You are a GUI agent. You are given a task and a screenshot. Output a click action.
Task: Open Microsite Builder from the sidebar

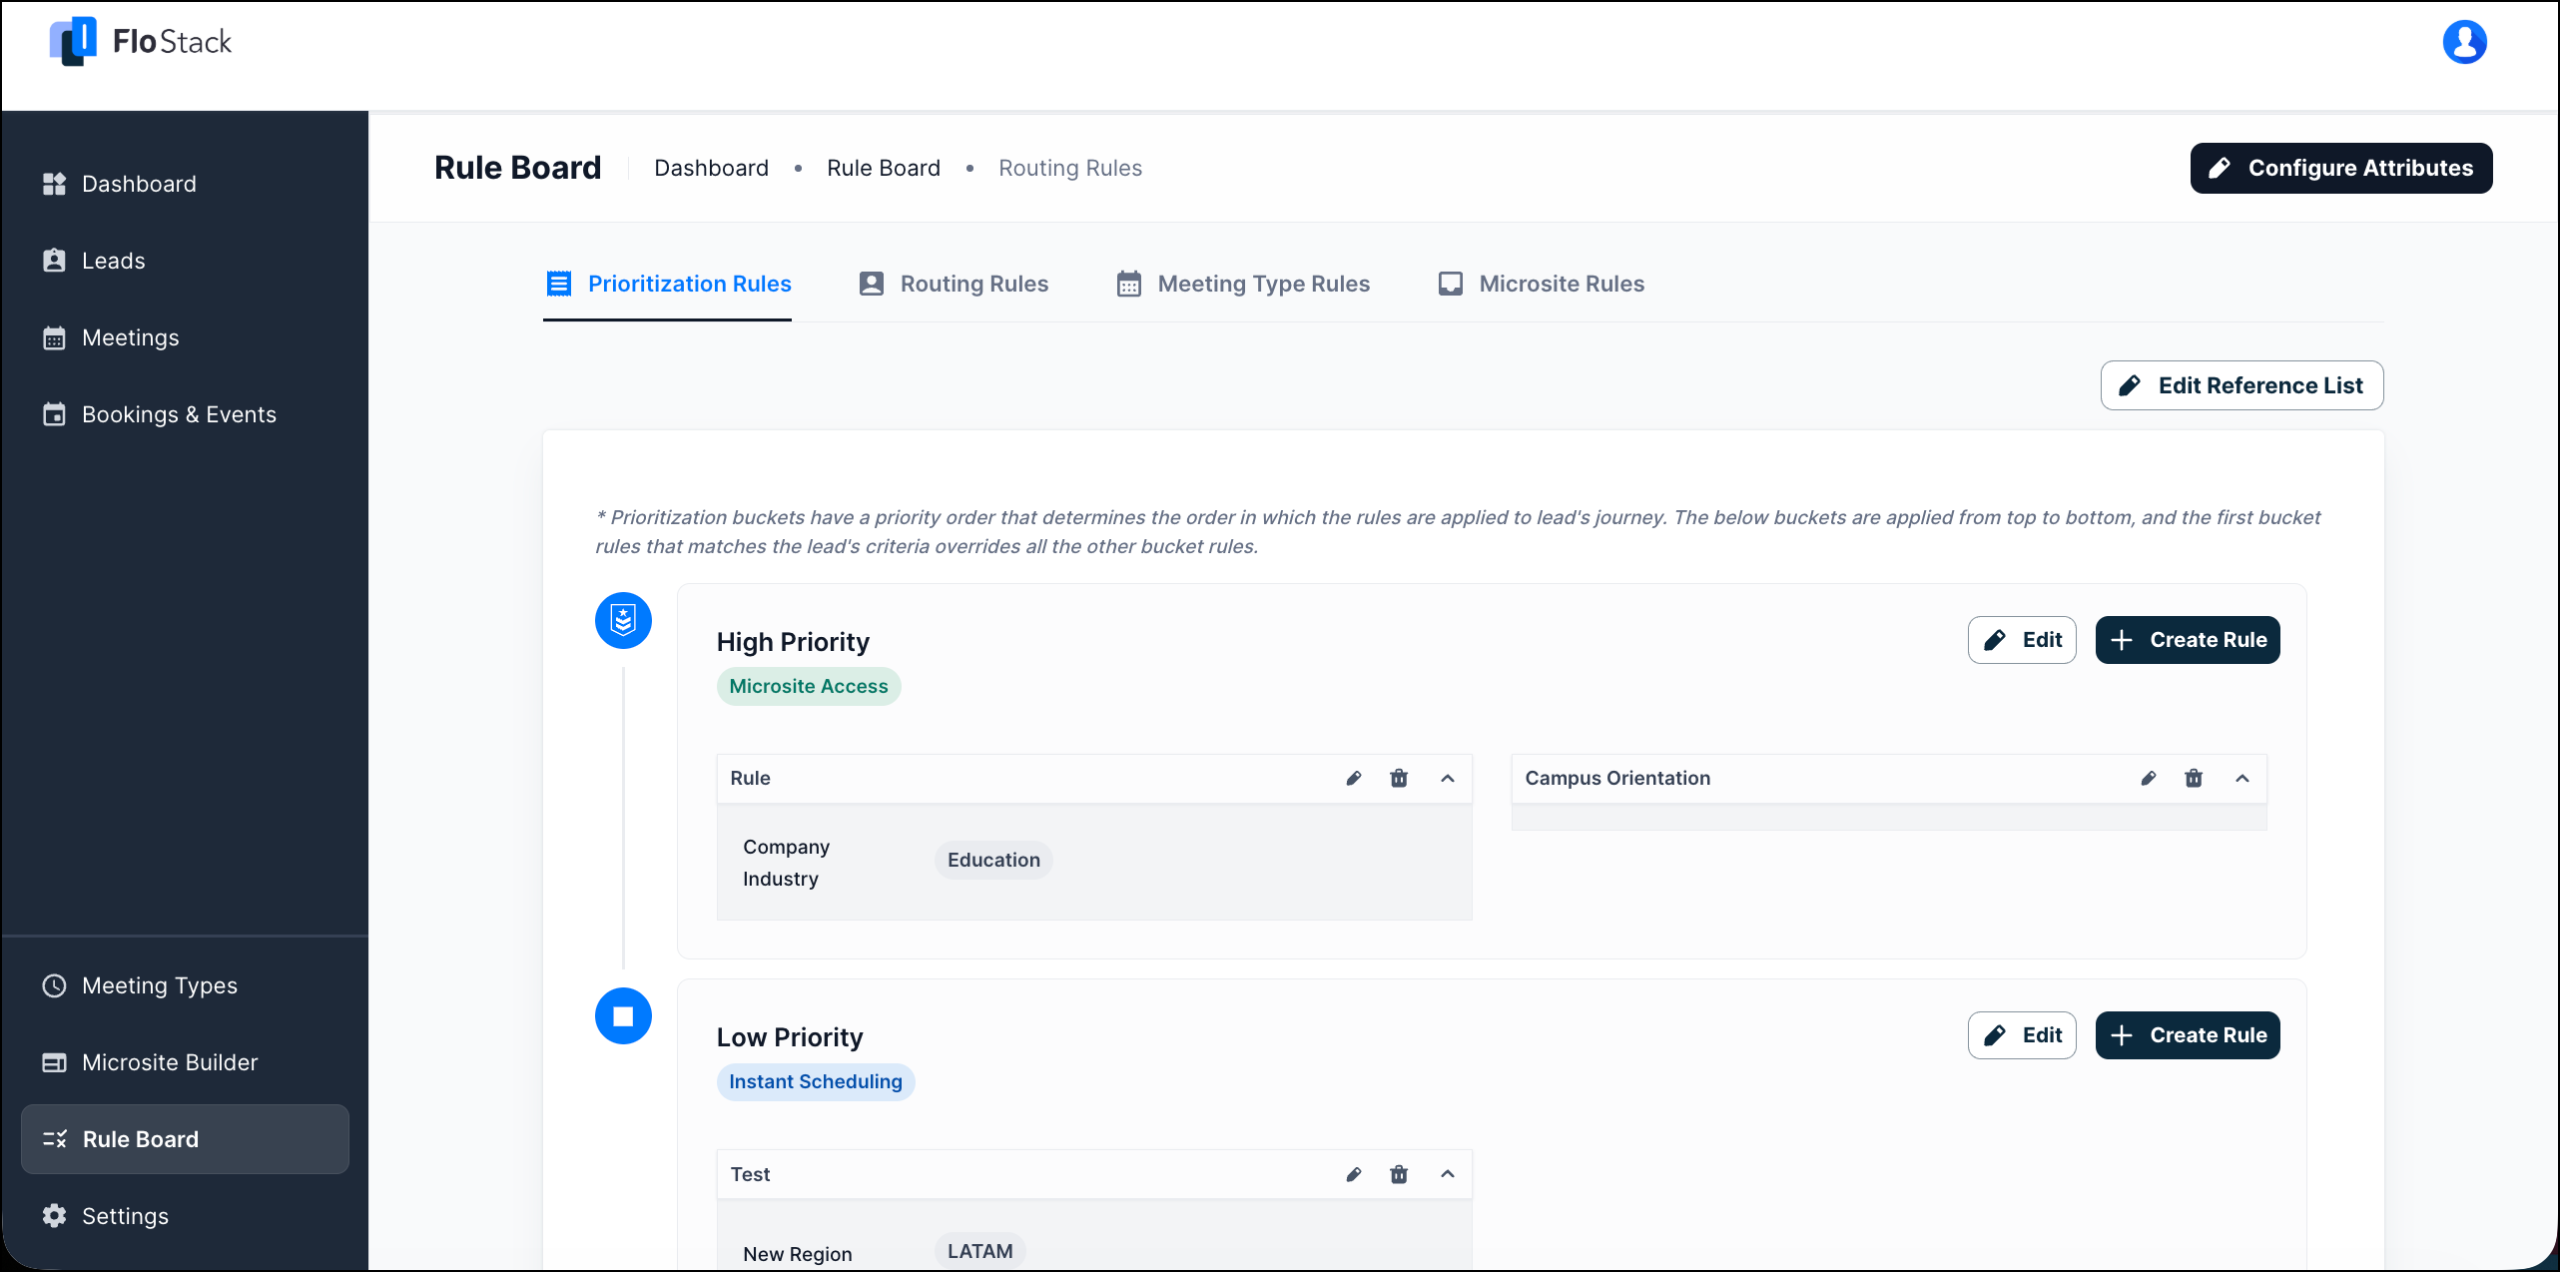[x=185, y=1062]
